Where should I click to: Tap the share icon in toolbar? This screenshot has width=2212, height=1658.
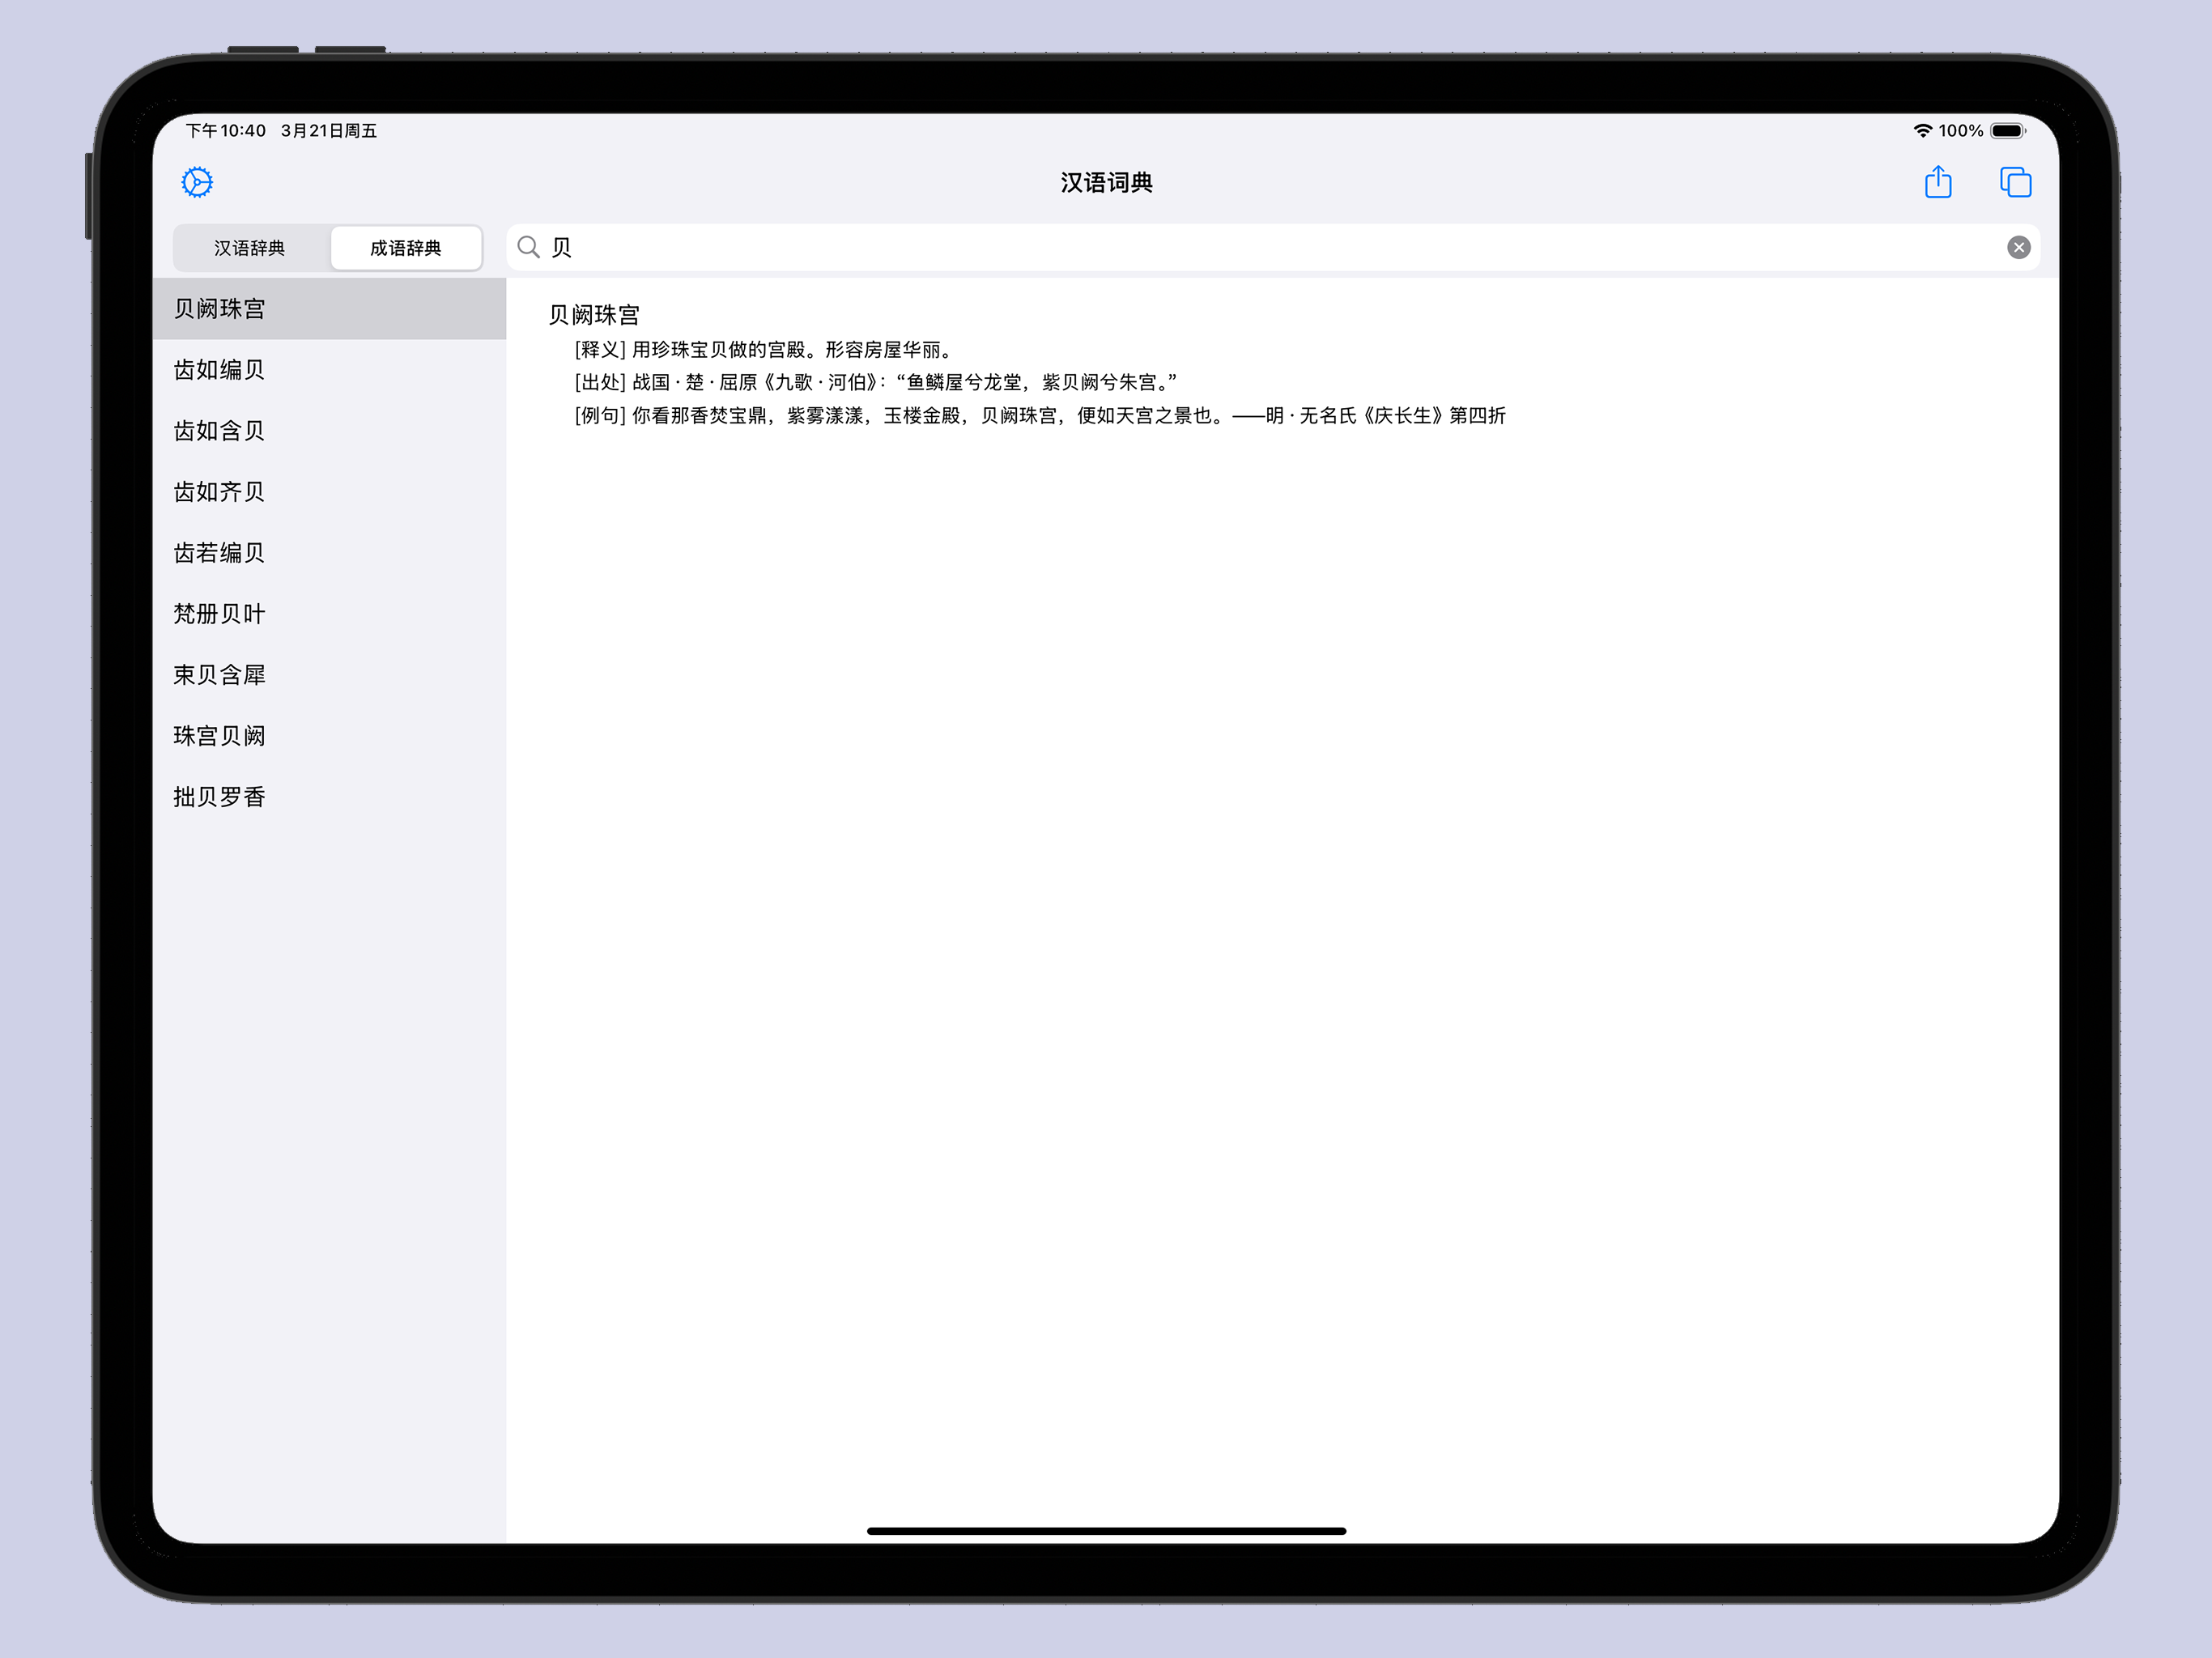[1938, 182]
